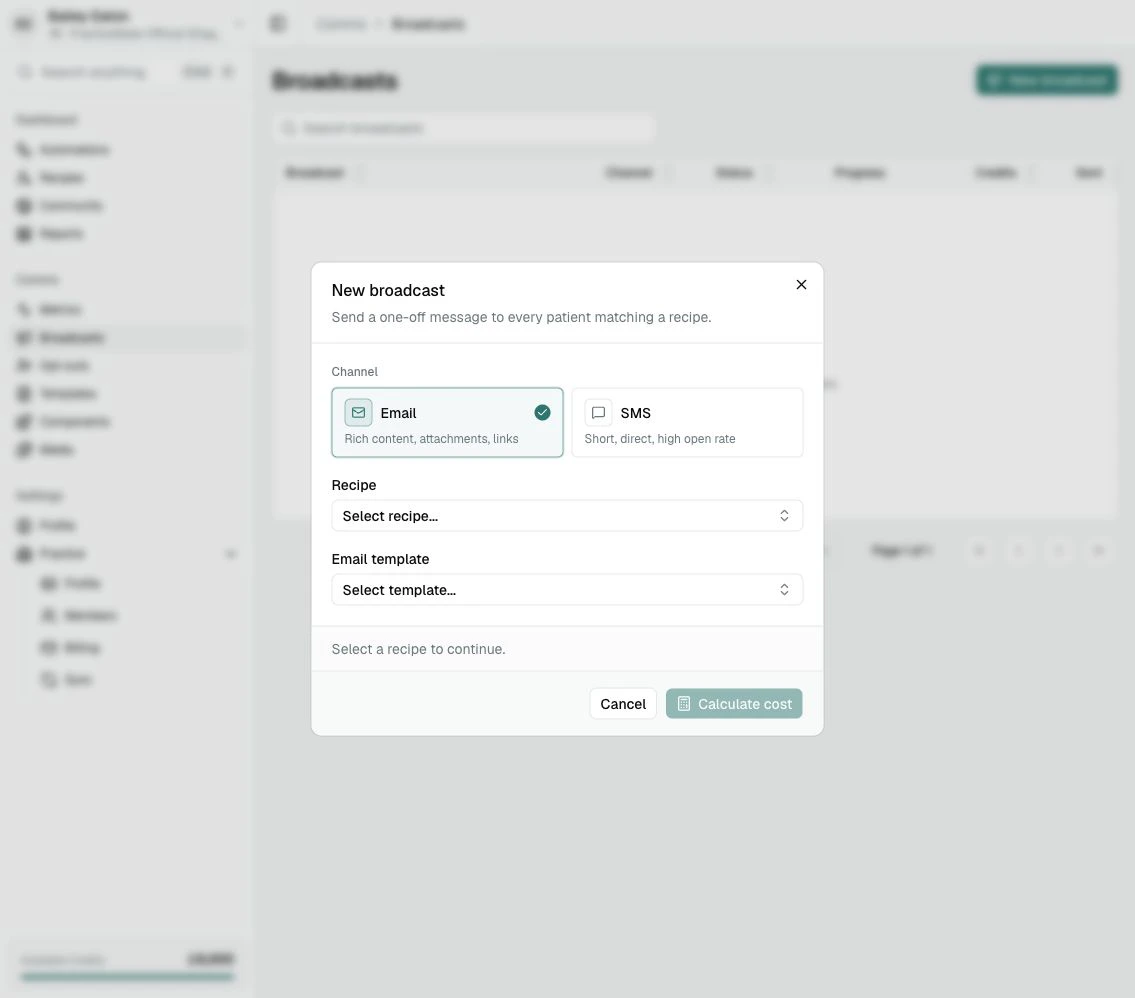Click 'Send a one-off message' description text
The height and width of the screenshot is (998, 1135).
(x=521, y=317)
